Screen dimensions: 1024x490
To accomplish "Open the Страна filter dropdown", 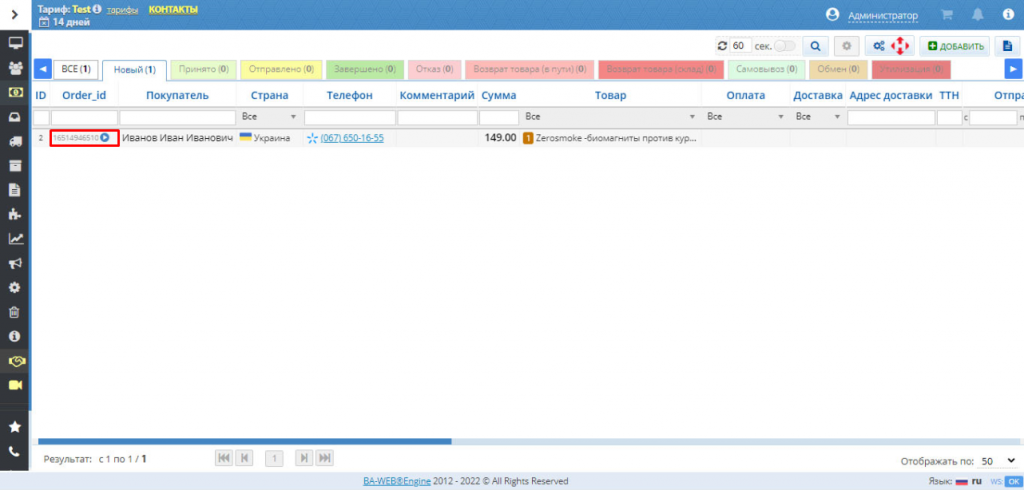I will click(269, 117).
